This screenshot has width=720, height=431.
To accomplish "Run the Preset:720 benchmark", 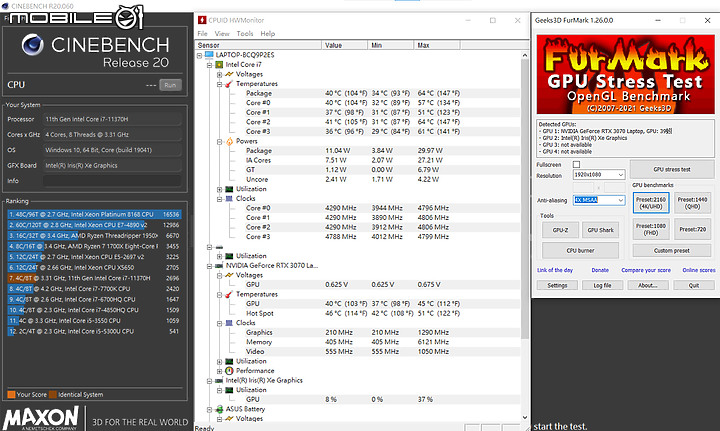I will point(692,229).
